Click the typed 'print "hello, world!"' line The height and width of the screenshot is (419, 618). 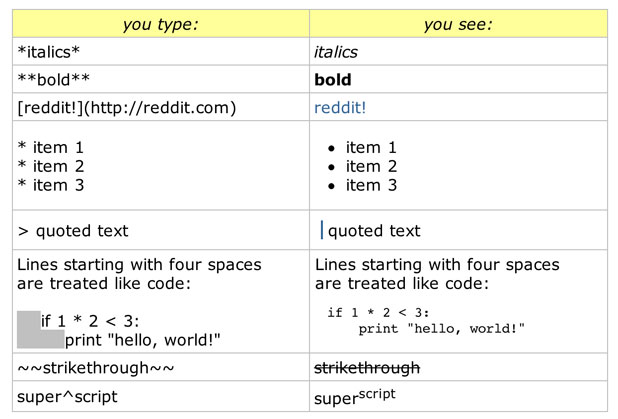click(x=142, y=340)
